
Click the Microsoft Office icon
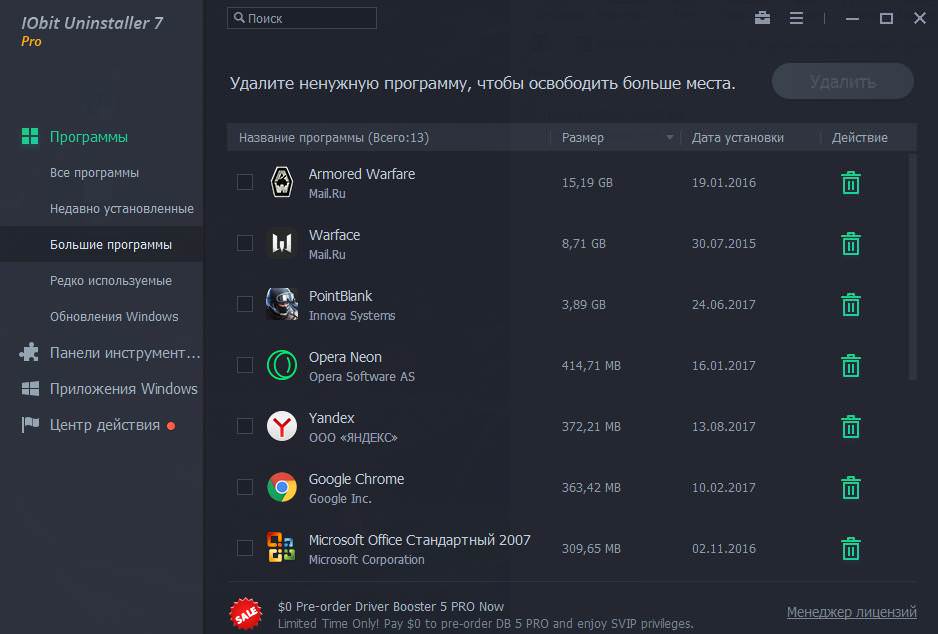pos(281,547)
